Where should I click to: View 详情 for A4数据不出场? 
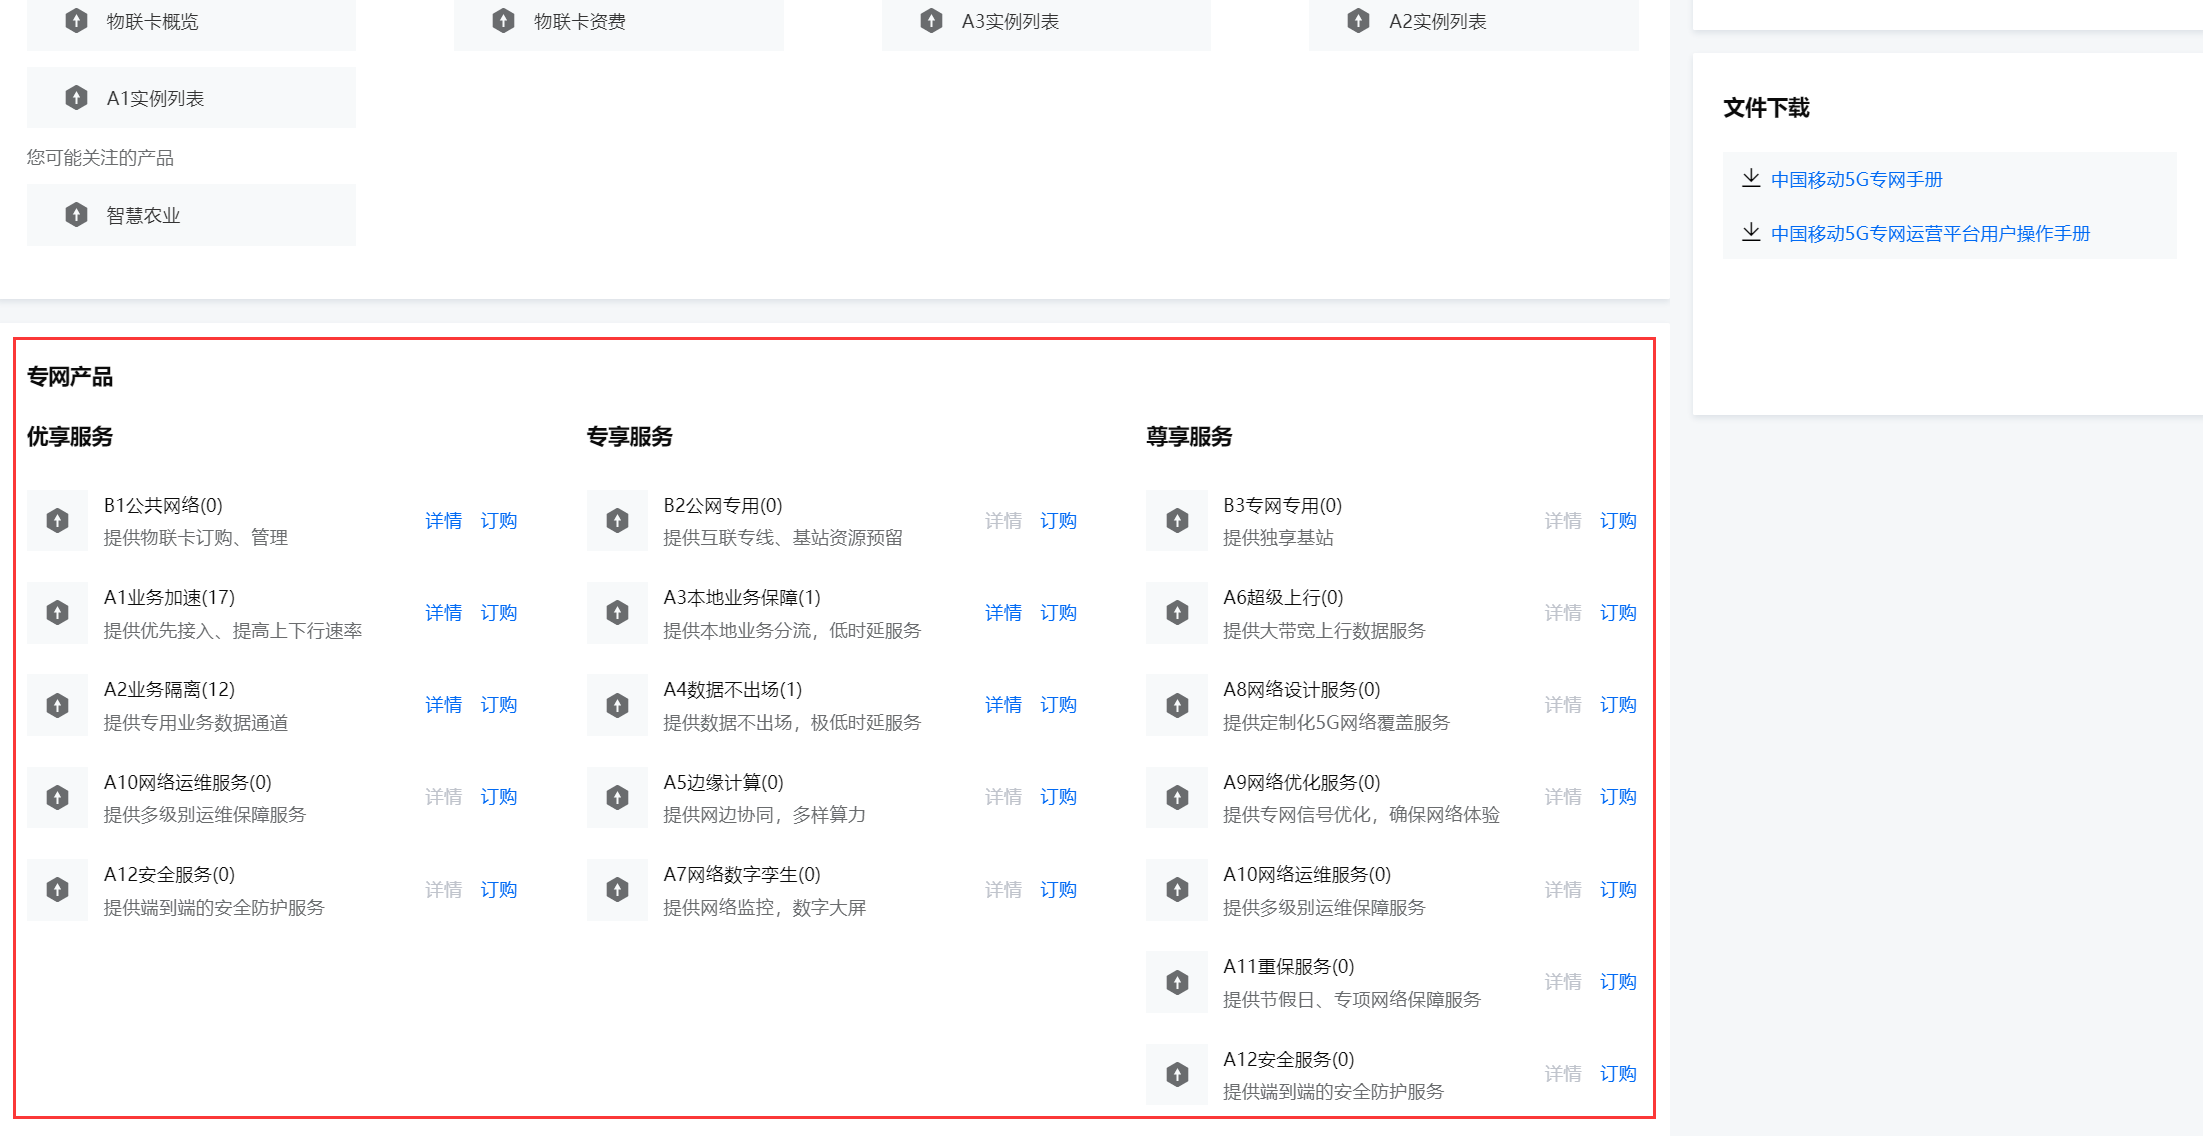click(x=1003, y=705)
